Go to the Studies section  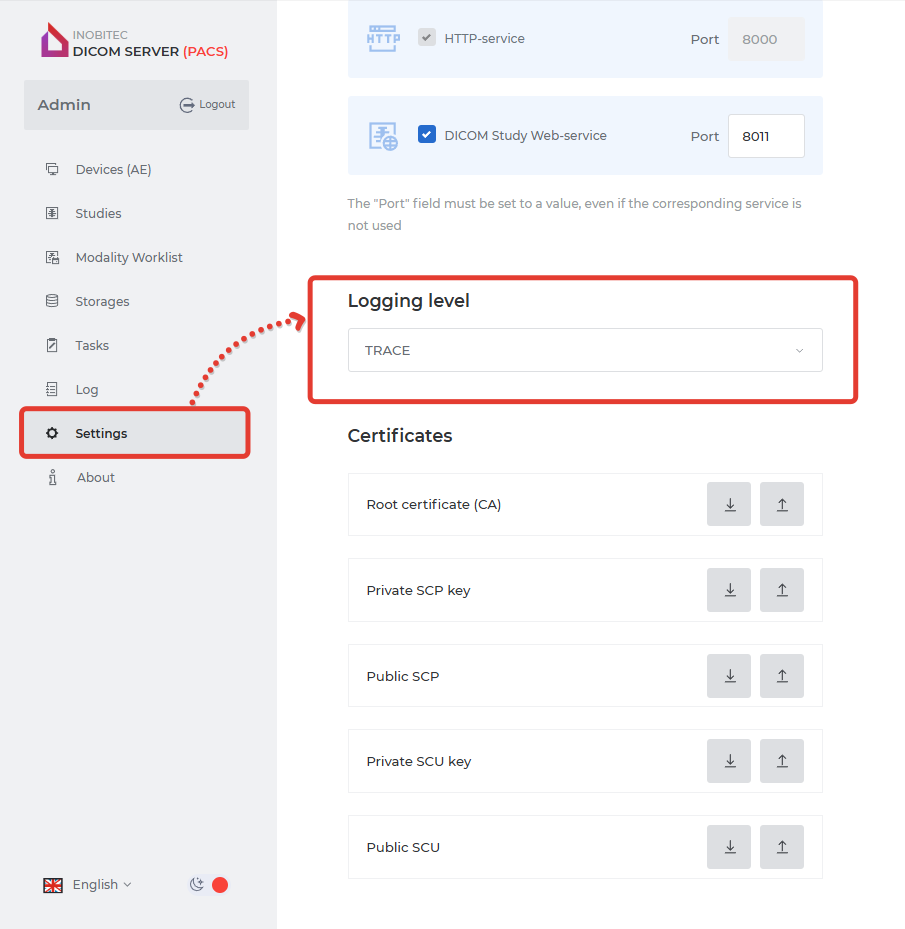click(98, 214)
